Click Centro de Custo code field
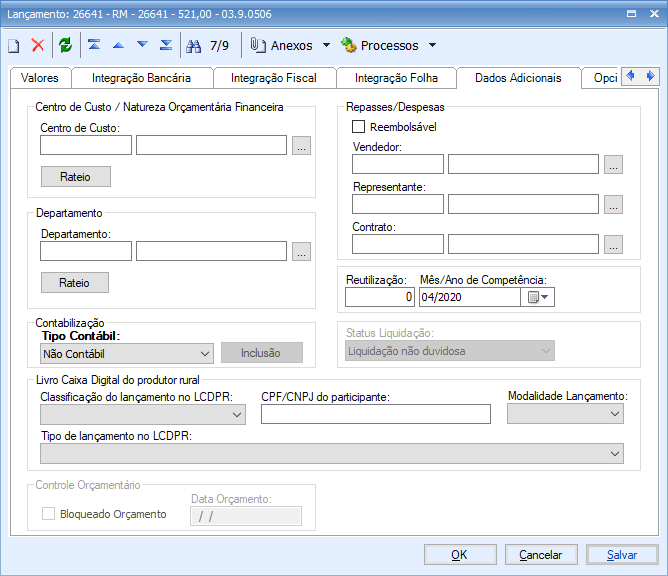This screenshot has width=668, height=576. coord(86,145)
